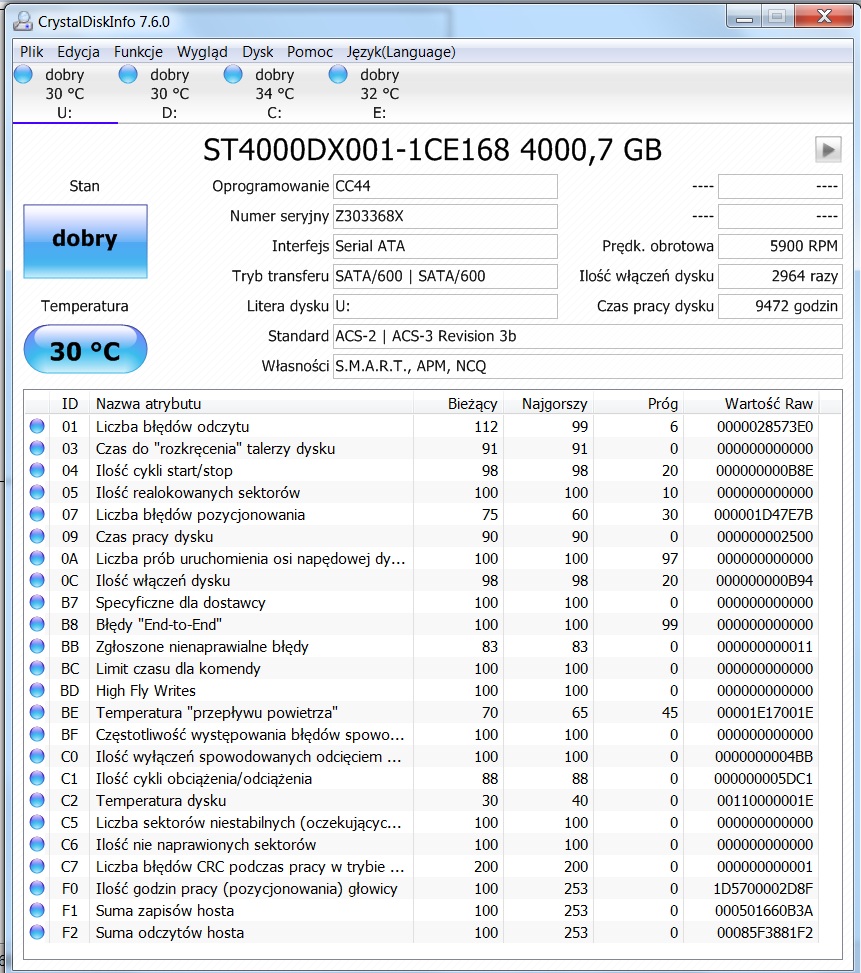Click the 9472 godzin power-on hours field
Image resolution: width=861 pixels, height=973 pixels.
point(780,307)
